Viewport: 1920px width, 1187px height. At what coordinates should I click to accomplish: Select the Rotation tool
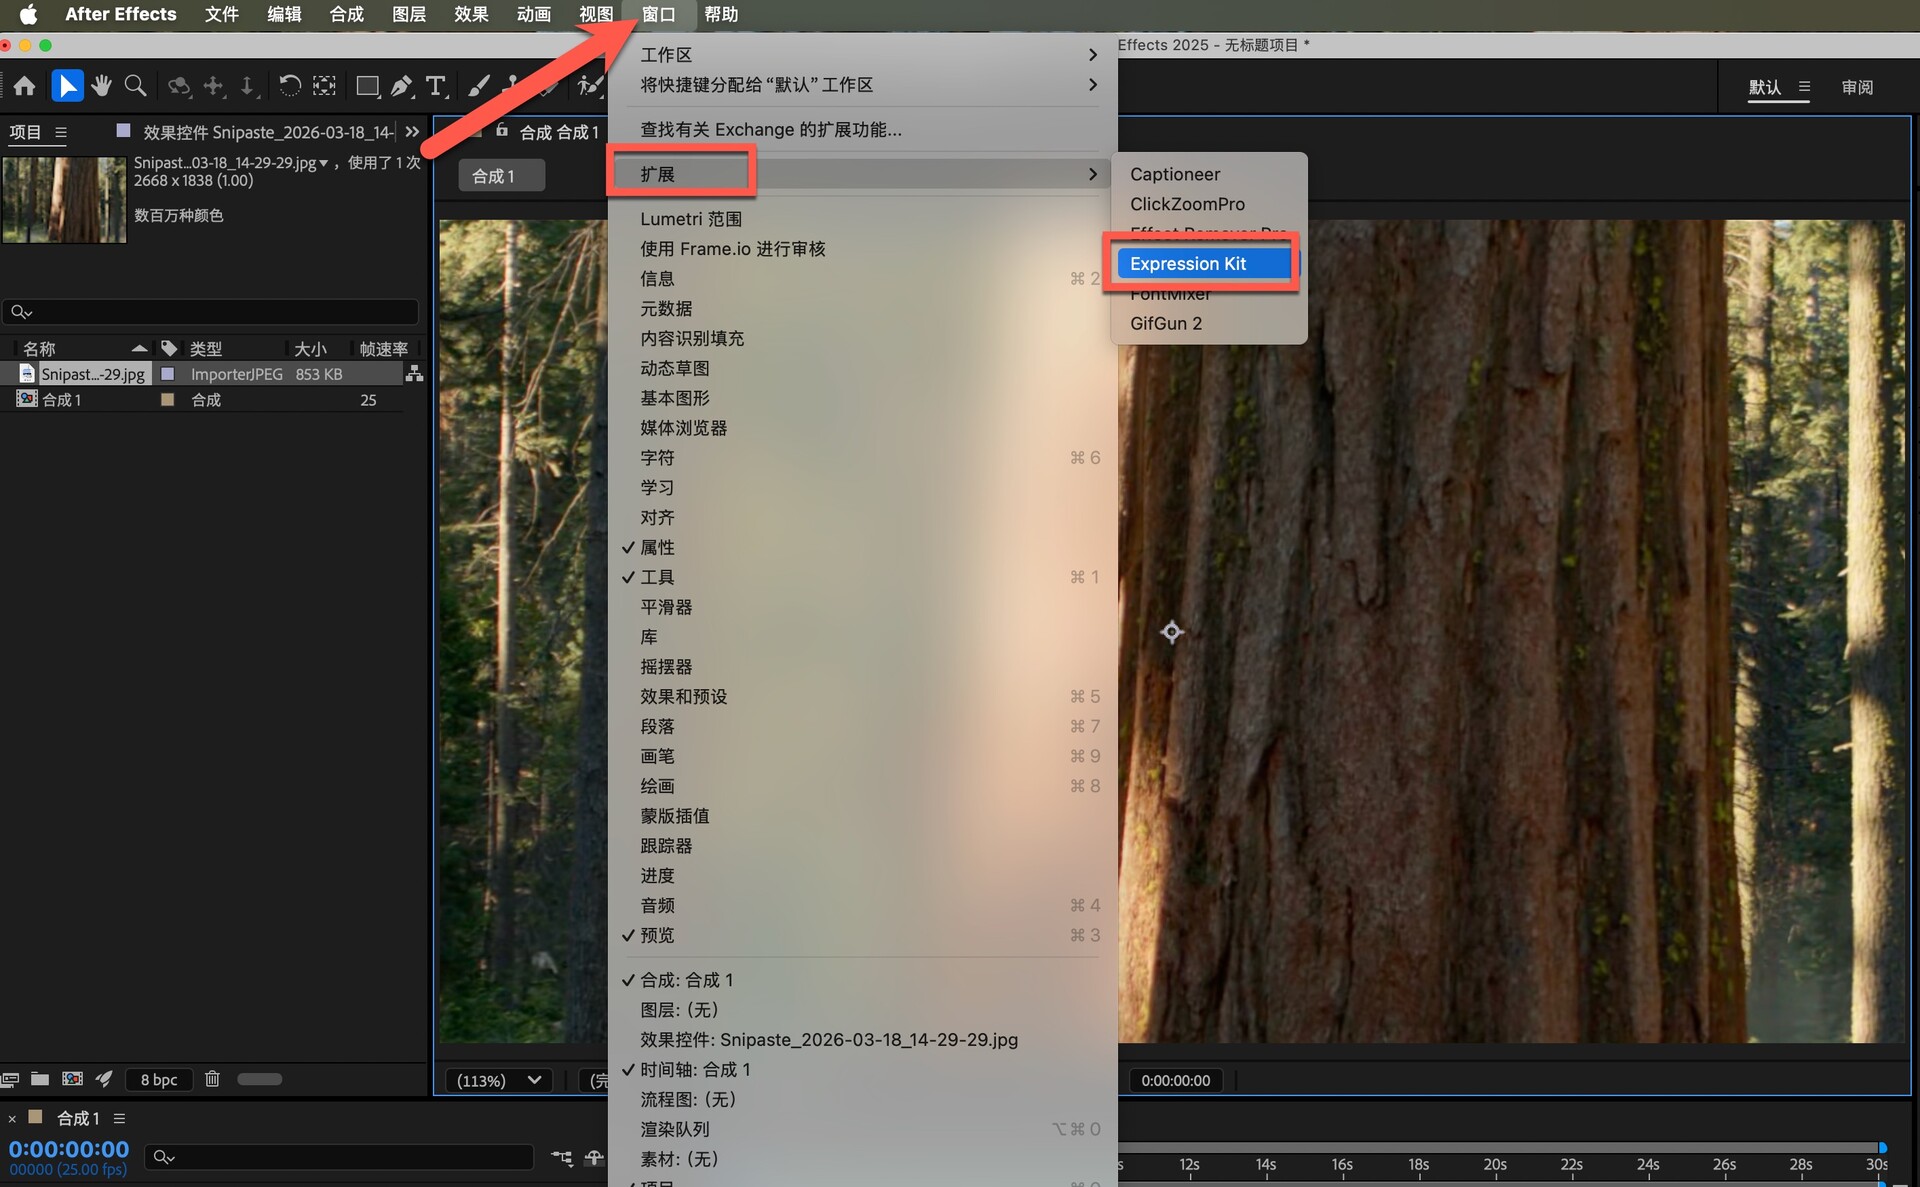(289, 86)
